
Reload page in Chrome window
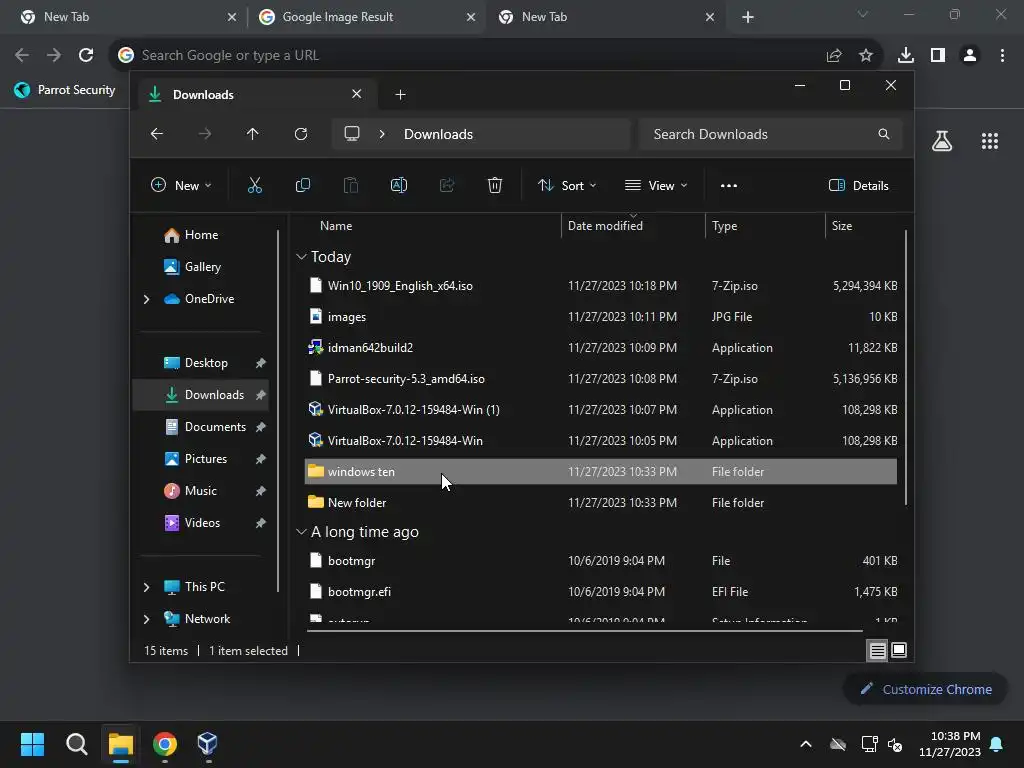point(86,56)
